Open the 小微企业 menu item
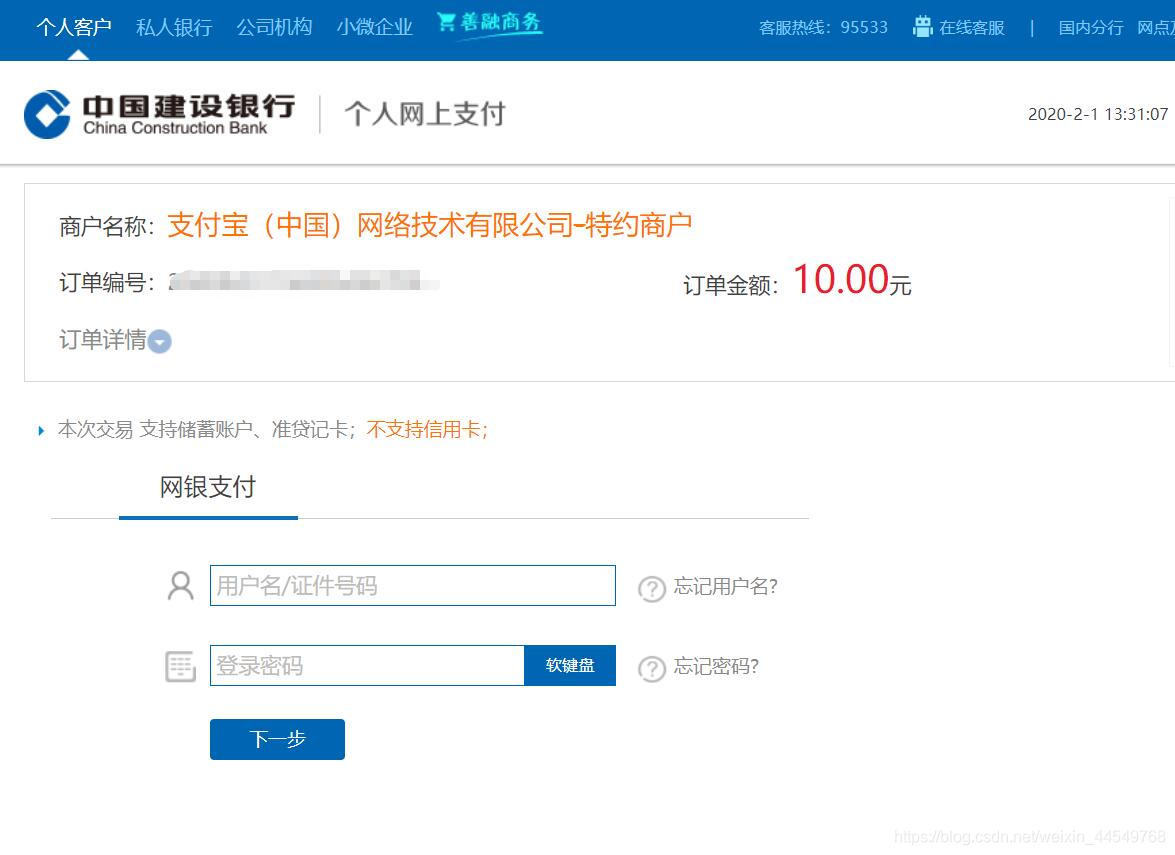The width and height of the screenshot is (1175, 855). coord(375,28)
